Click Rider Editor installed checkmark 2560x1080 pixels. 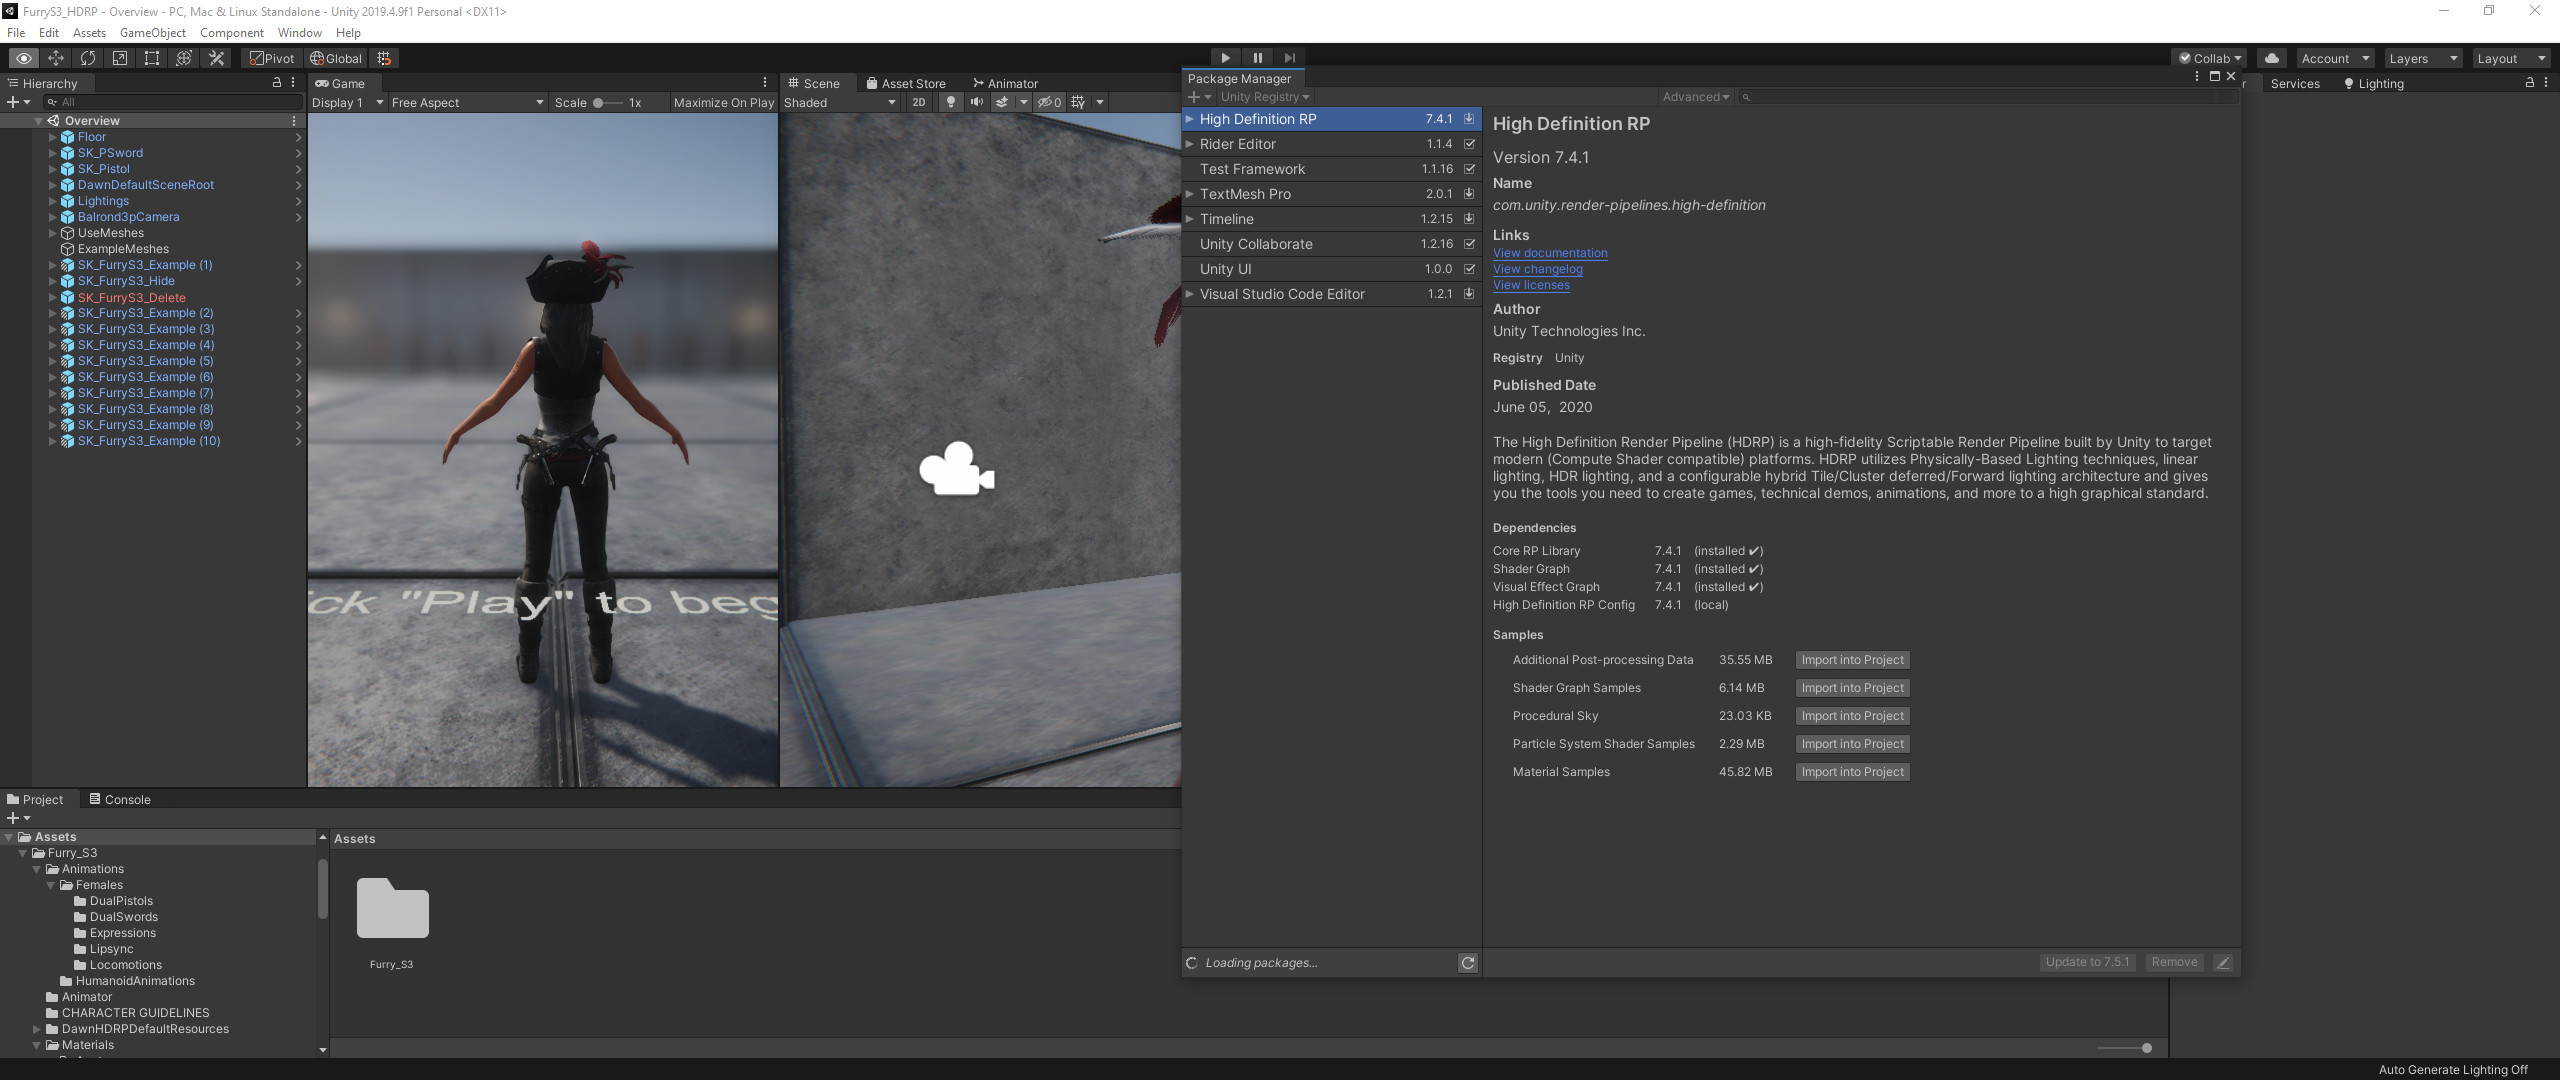point(1469,144)
